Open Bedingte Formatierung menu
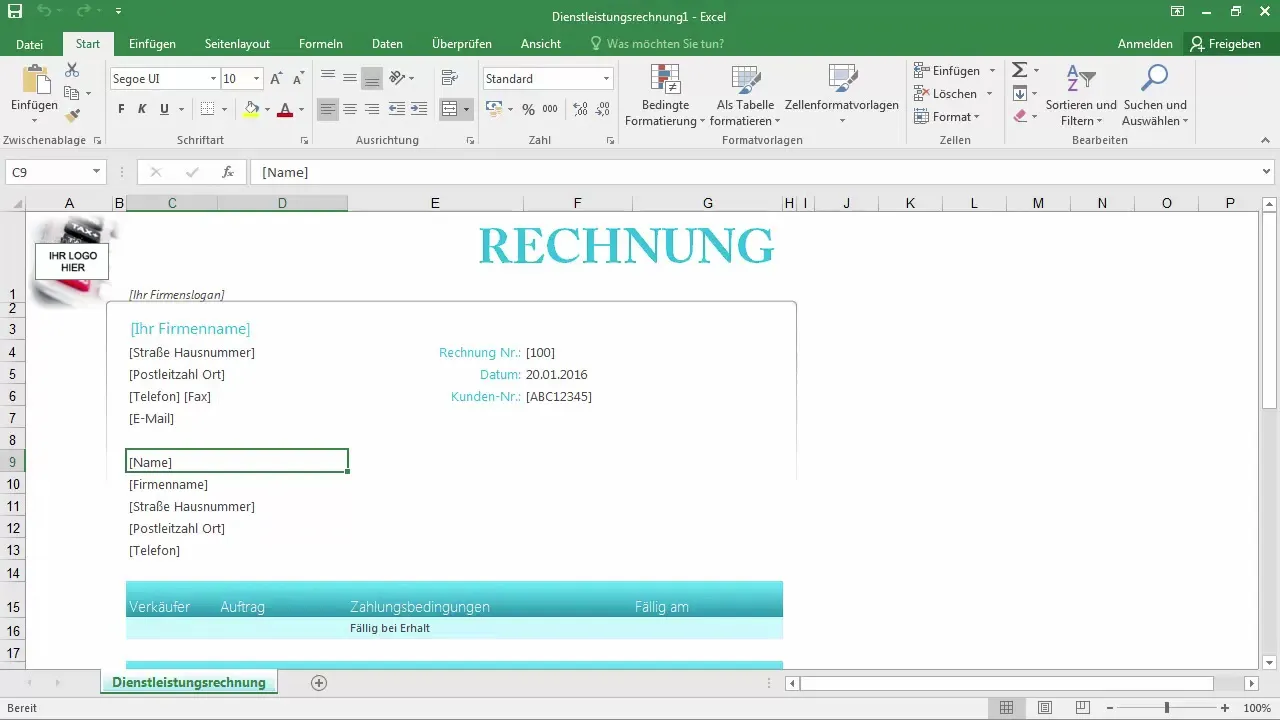Screen dimensions: 1280x720 [x=665, y=95]
